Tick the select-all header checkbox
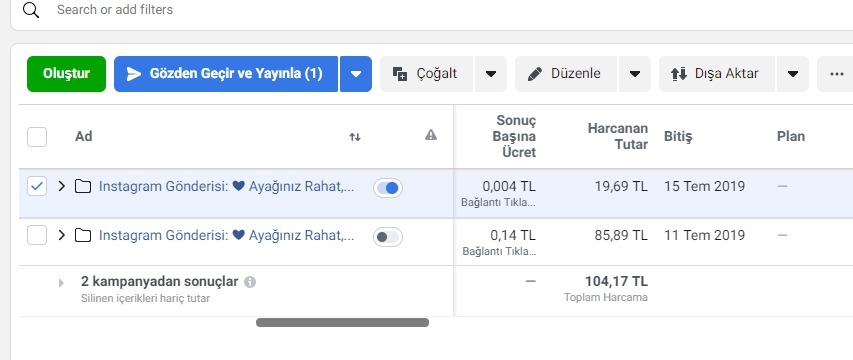This screenshot has height=360, width=853. coord(37,137)
